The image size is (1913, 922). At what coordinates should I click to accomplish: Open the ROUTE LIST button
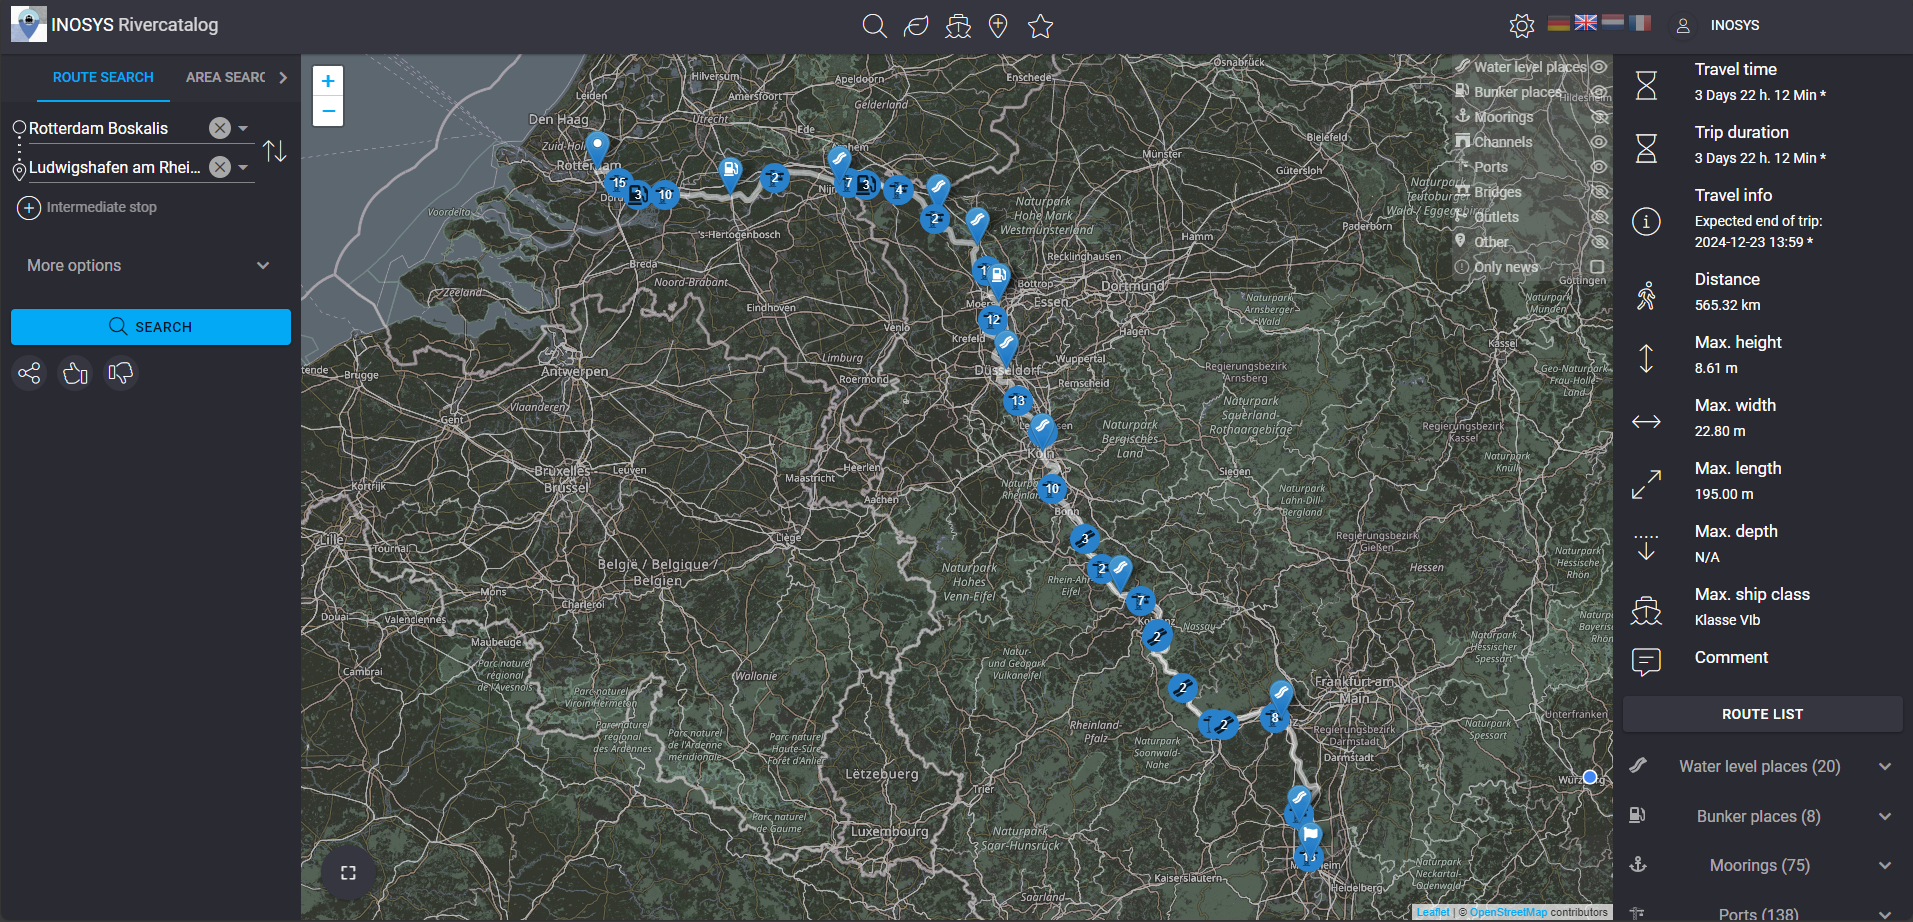click(1763, 714)
